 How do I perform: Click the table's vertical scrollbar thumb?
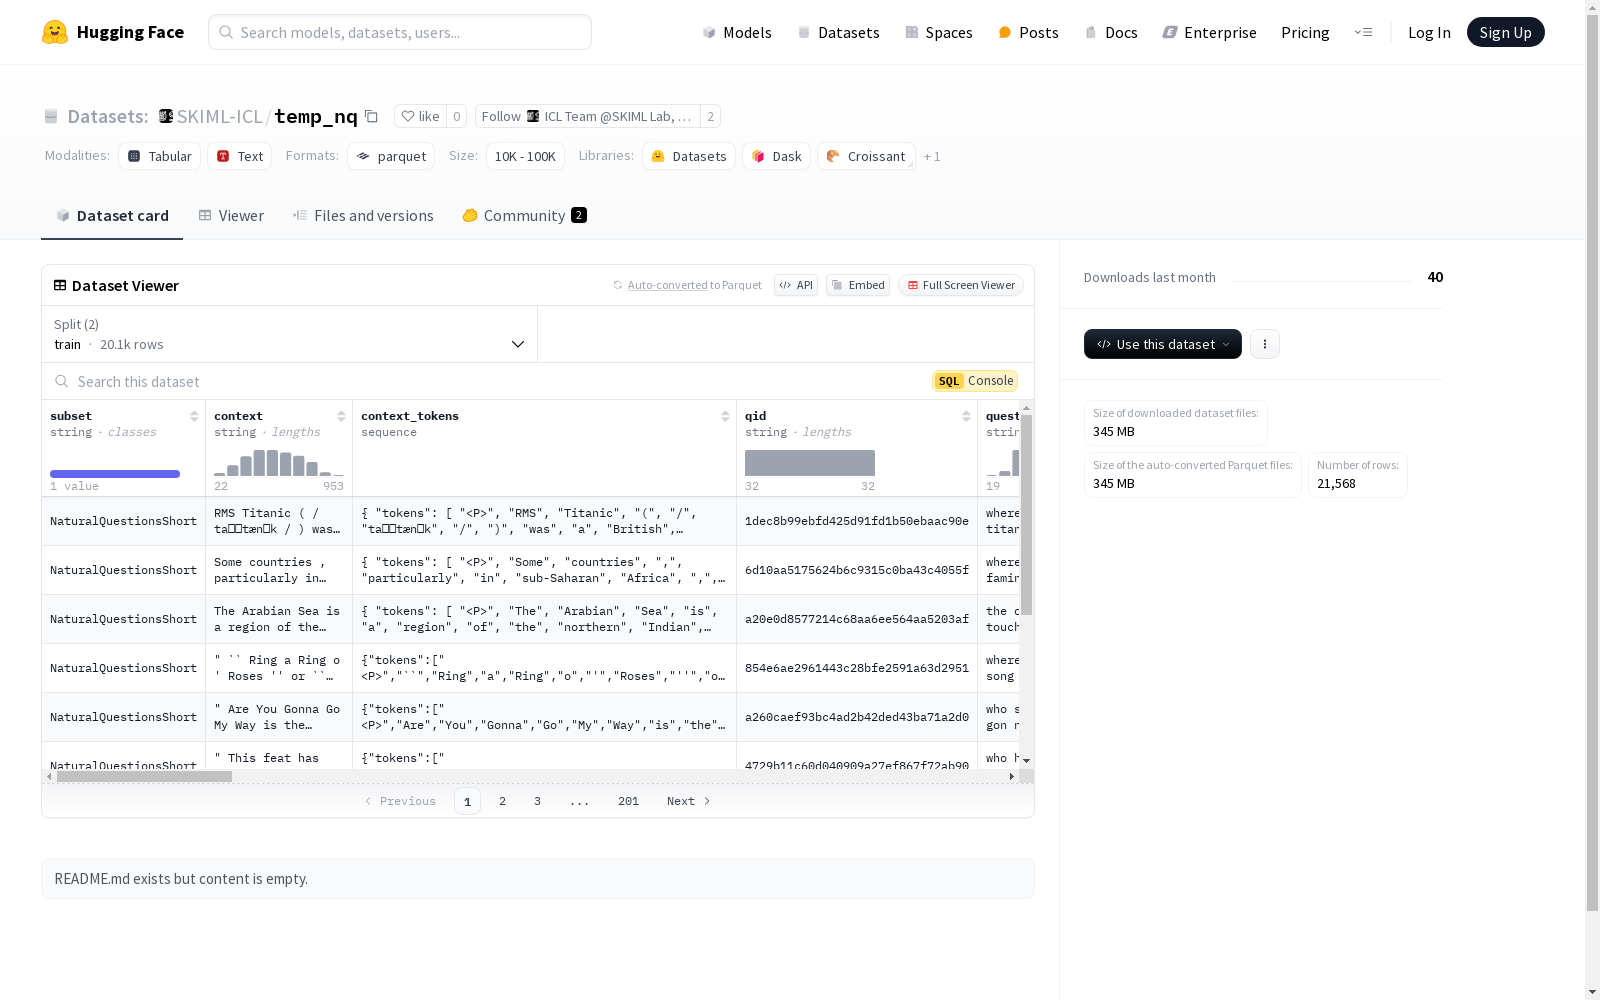click(1026, 514)
